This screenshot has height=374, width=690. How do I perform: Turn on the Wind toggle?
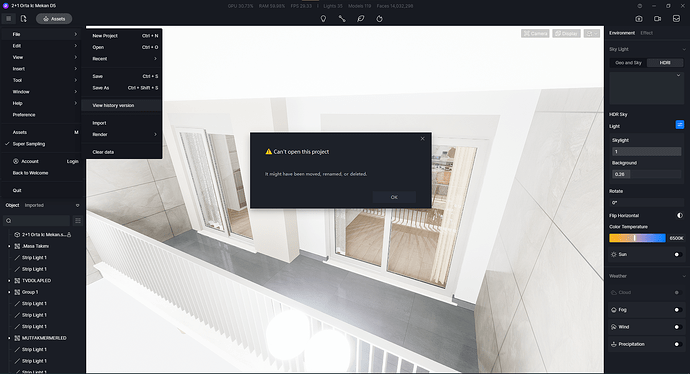pos(678,327)
